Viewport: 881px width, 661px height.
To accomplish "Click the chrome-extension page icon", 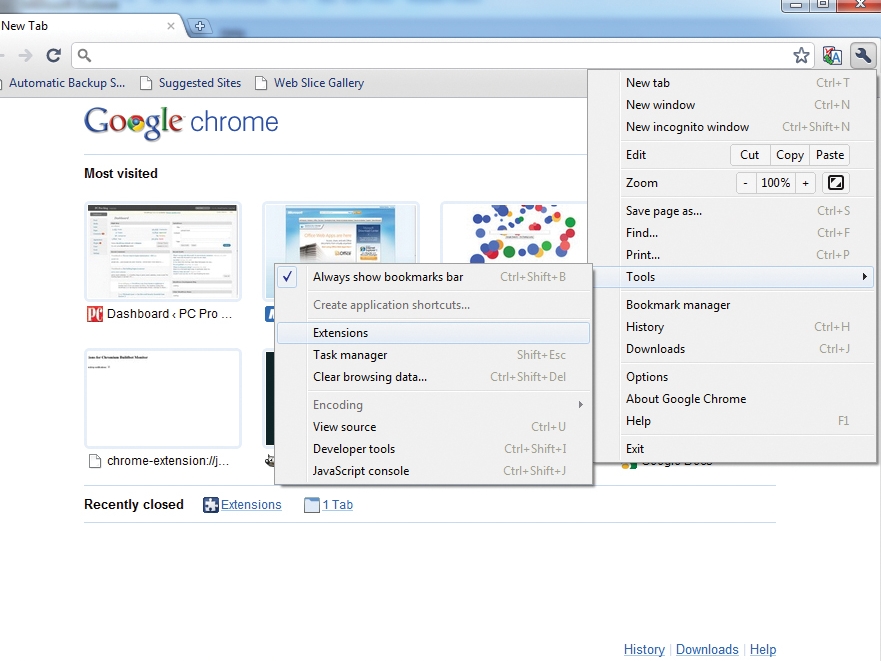I will click(95, 461).
